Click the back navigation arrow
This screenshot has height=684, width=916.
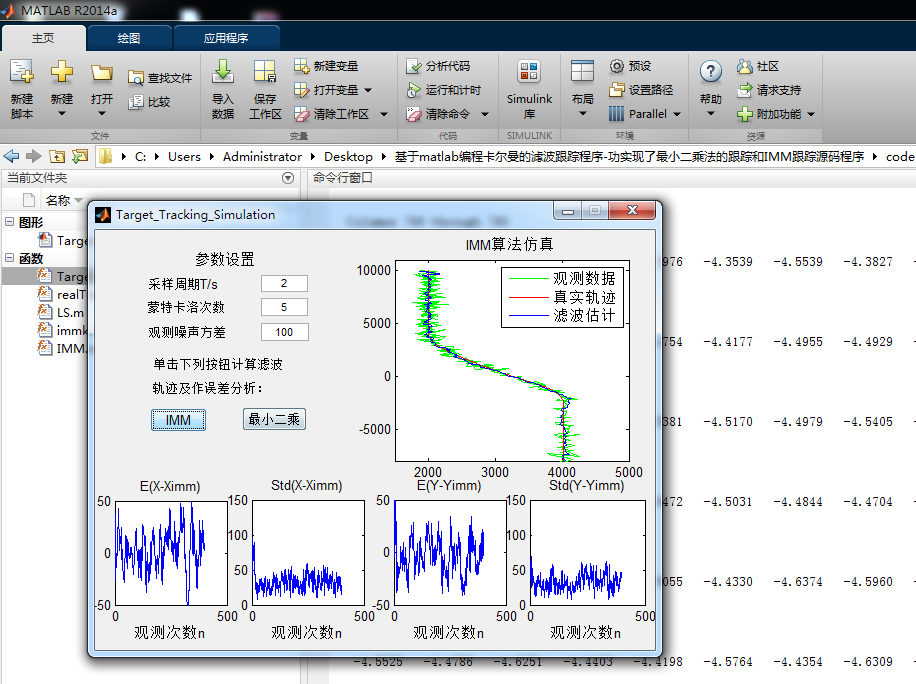click(11, 156)
